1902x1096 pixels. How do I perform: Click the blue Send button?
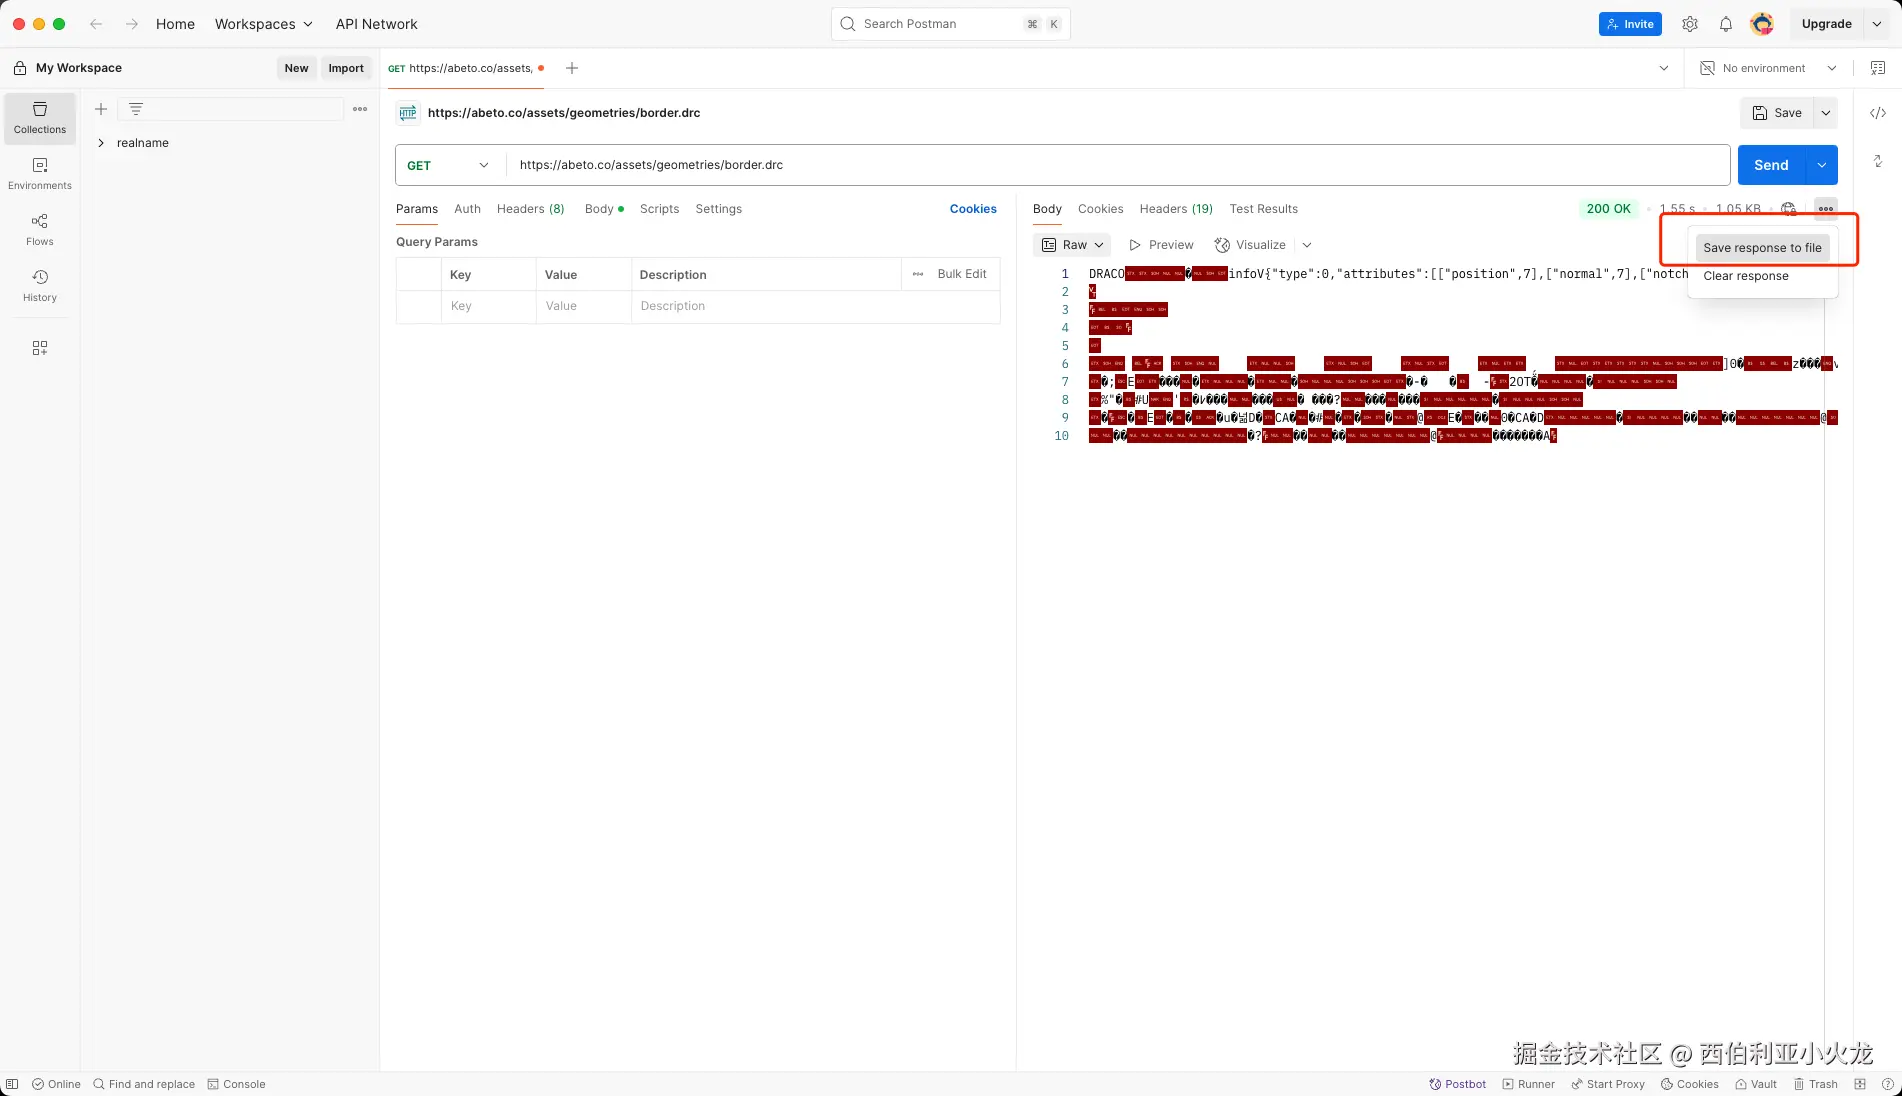coord(1771,165)
